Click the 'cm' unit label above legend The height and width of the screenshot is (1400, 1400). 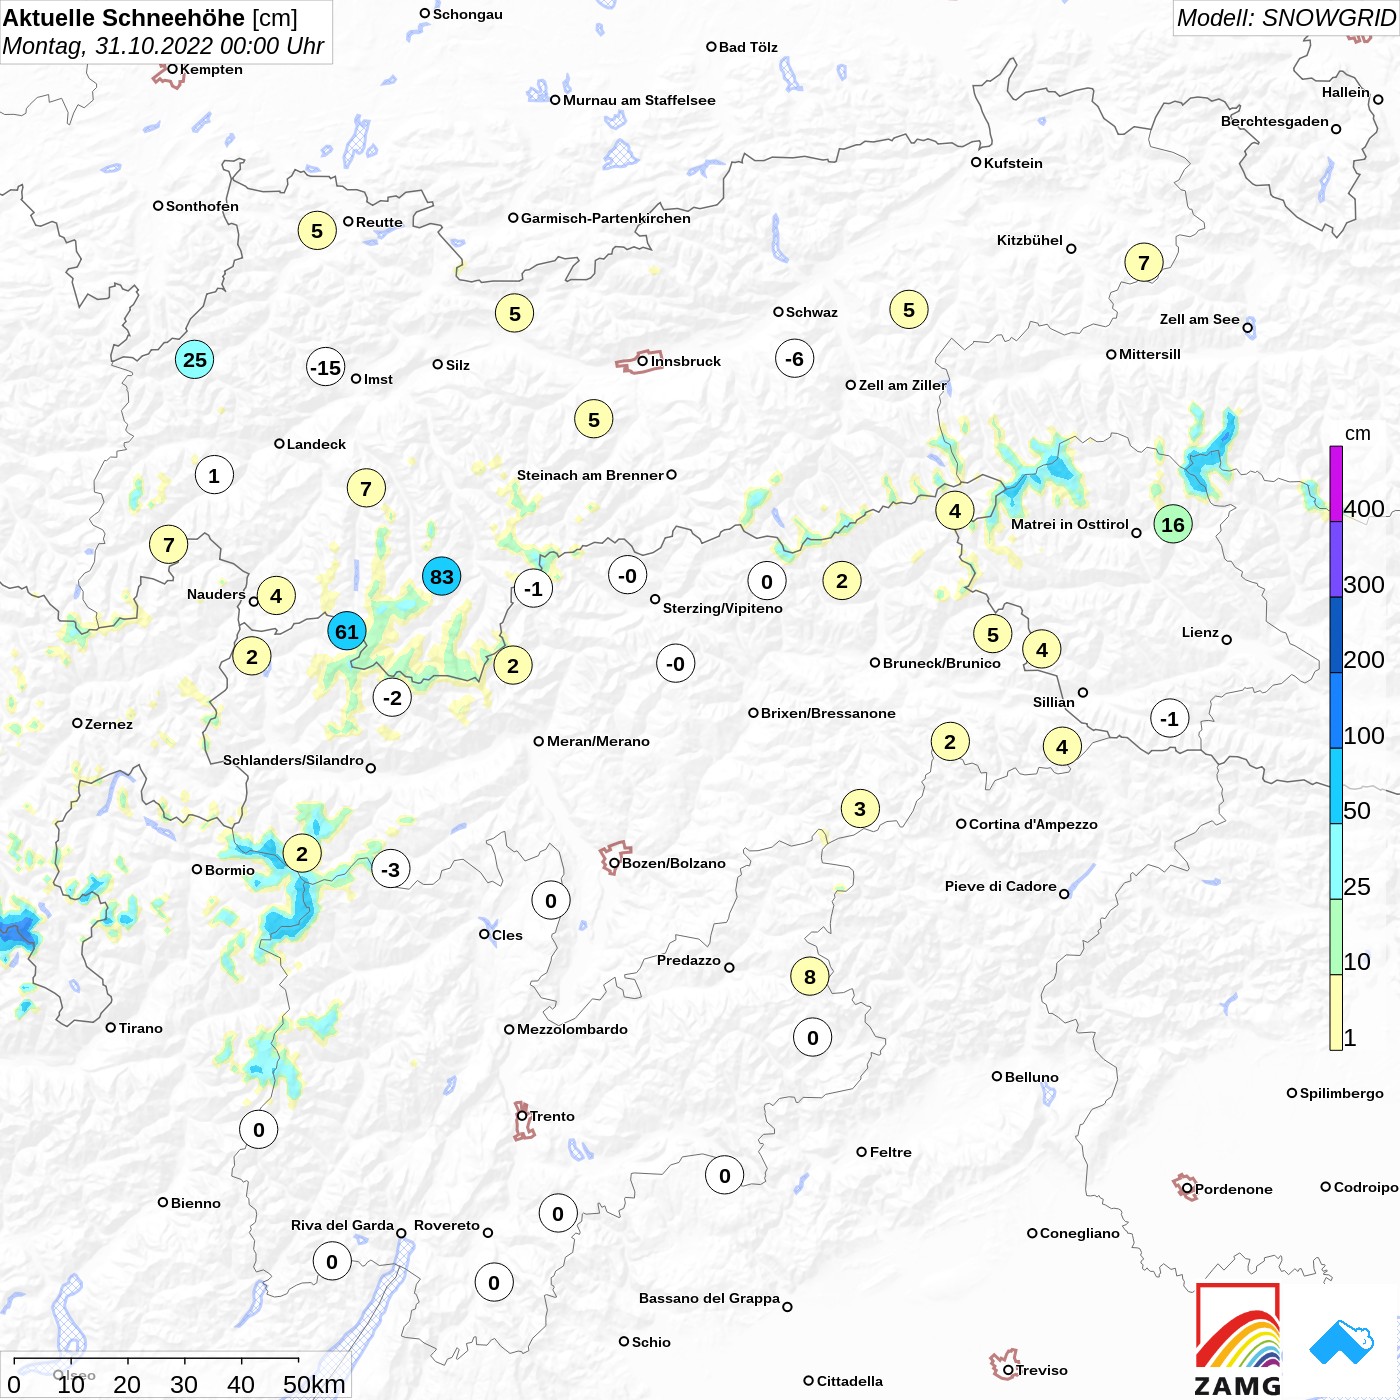pyautogui.click(x=1358, y=433)
